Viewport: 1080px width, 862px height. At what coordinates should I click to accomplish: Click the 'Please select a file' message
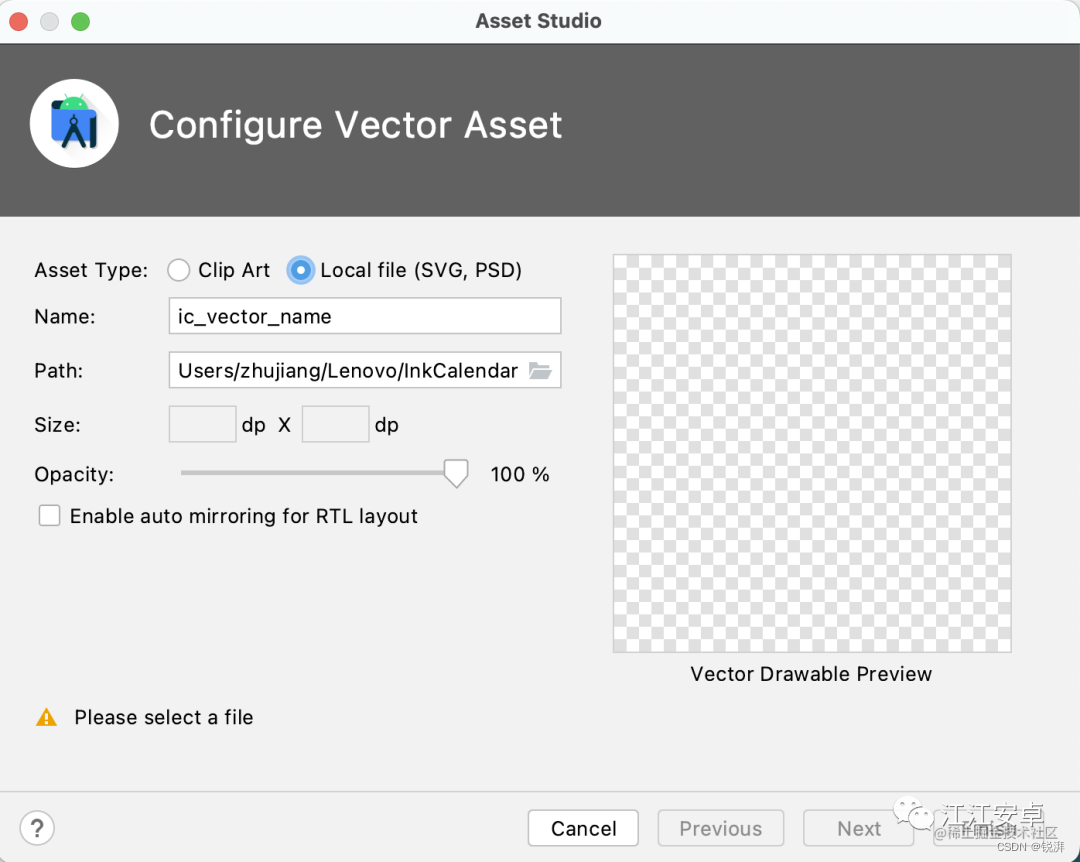point(164,717)
